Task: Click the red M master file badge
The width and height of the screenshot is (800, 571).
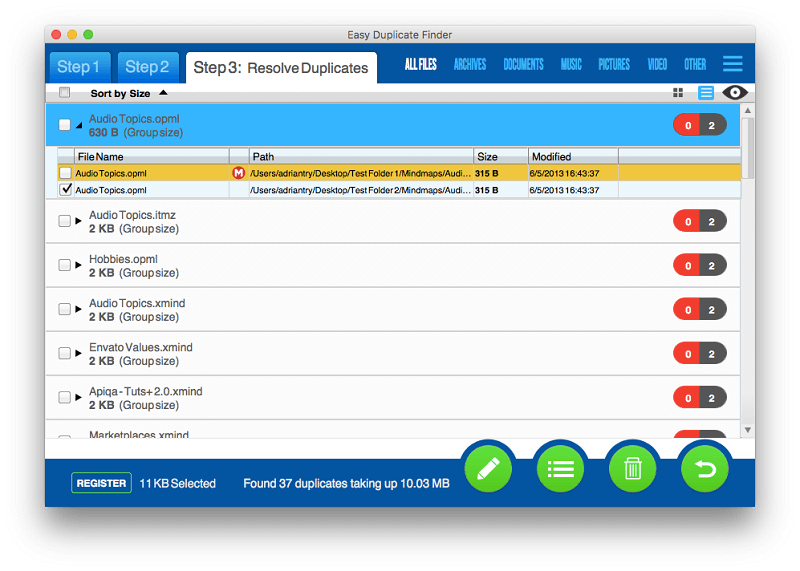Action: click(238, 173)
